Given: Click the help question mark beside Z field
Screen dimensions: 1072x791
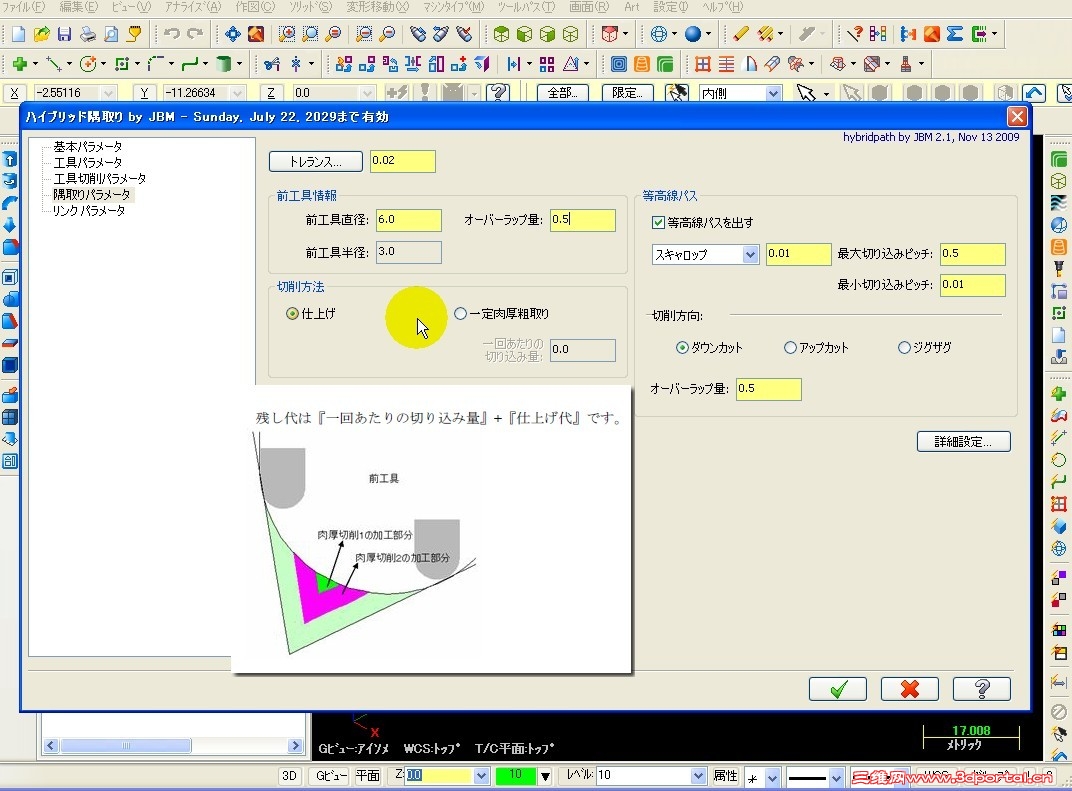Looking at the screenshot, I should click(x=499, y=92).
